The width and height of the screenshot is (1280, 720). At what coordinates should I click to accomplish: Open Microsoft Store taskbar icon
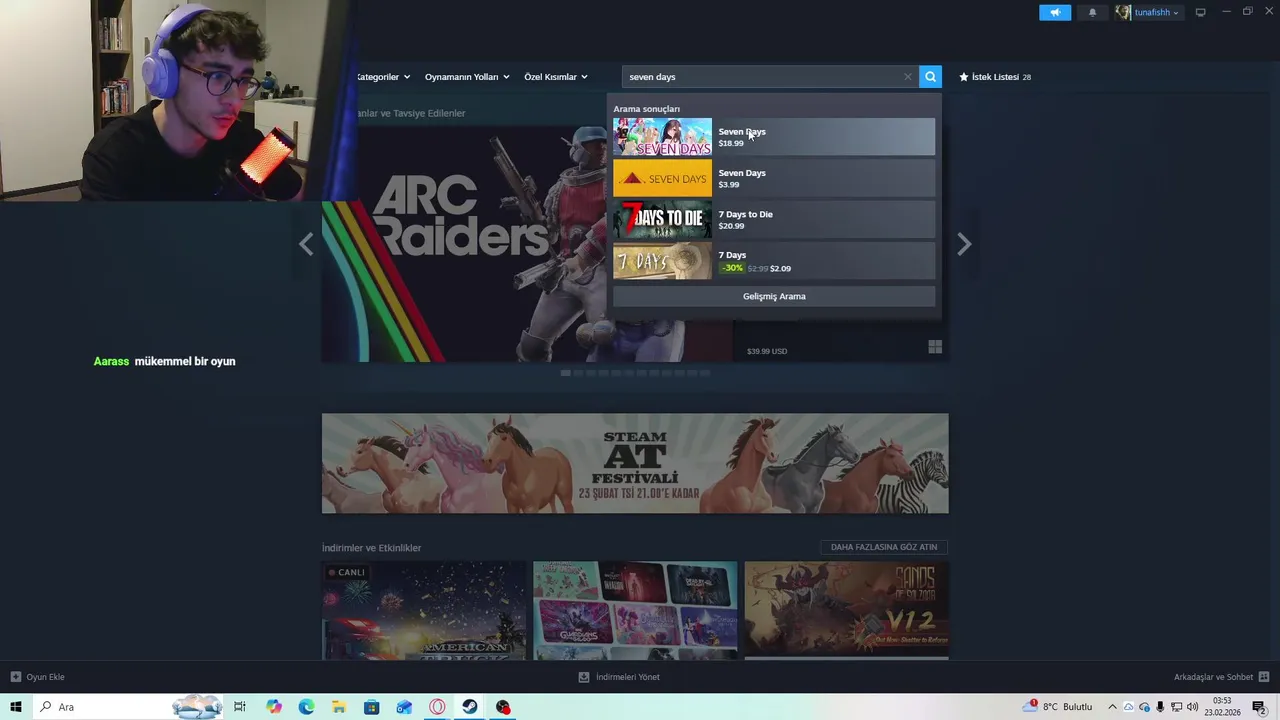tap(371, 707)
